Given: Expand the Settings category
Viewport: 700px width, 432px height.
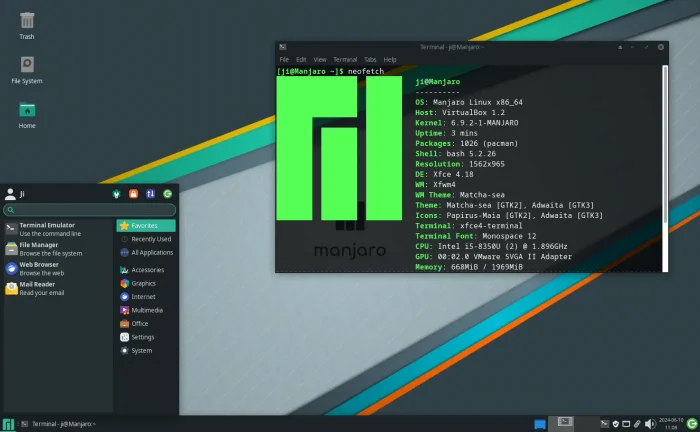Looking at the screenshot, I should coord(142,337).
